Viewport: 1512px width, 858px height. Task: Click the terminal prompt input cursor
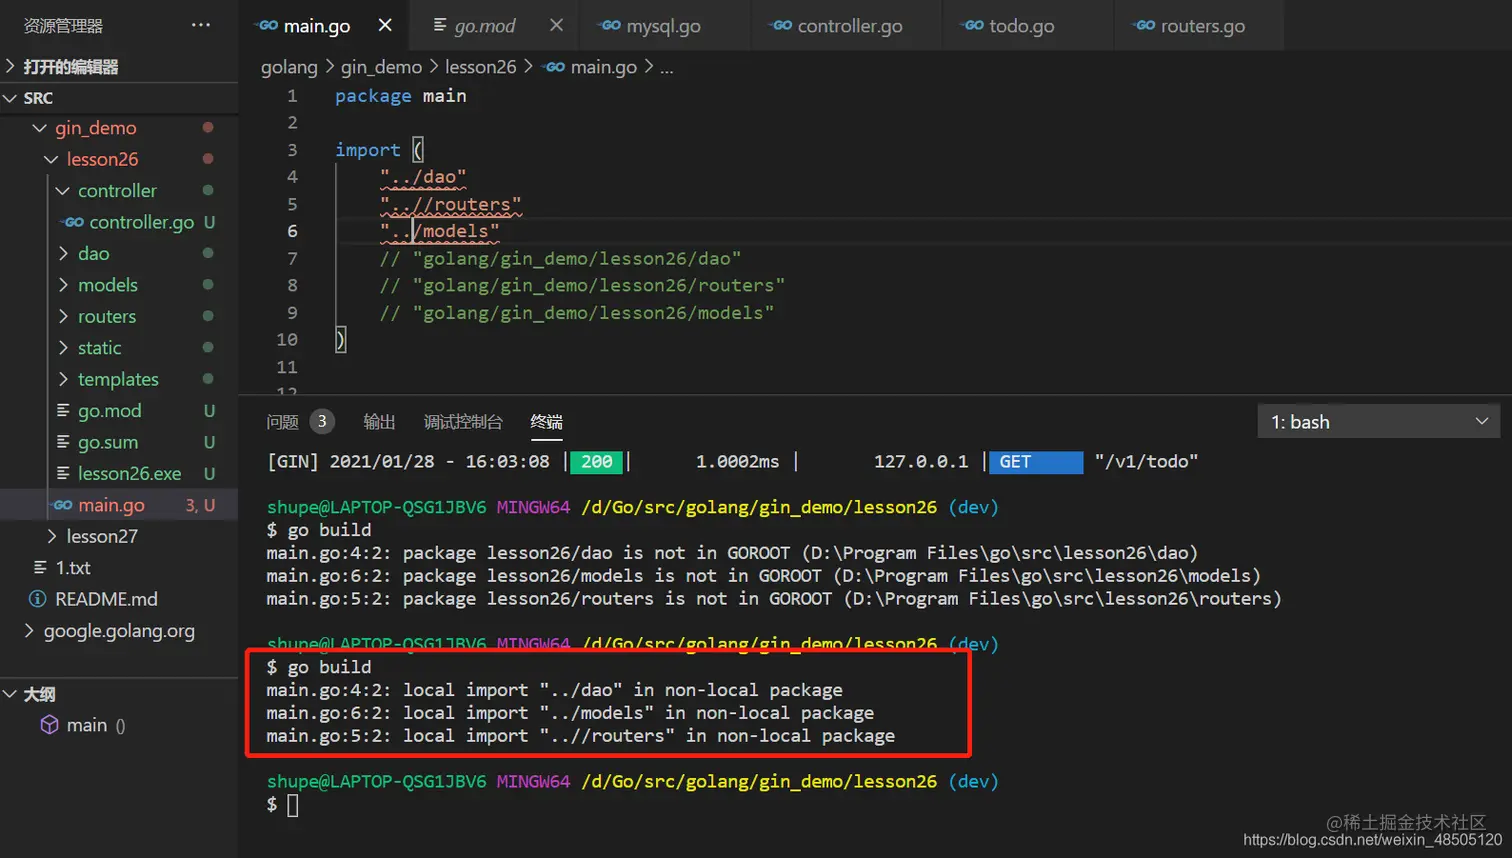tap(292, 805)
